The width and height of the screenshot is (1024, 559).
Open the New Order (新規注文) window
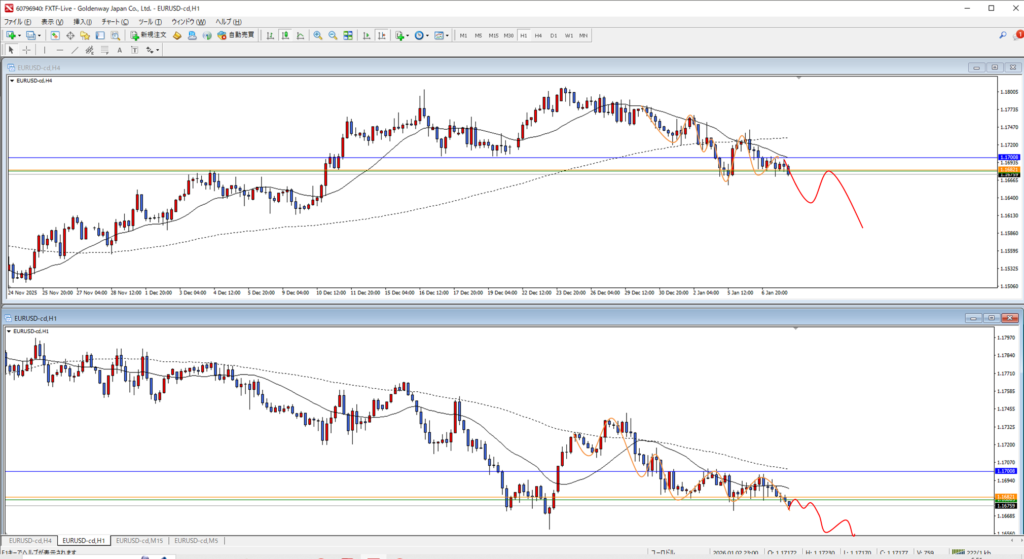147,35
